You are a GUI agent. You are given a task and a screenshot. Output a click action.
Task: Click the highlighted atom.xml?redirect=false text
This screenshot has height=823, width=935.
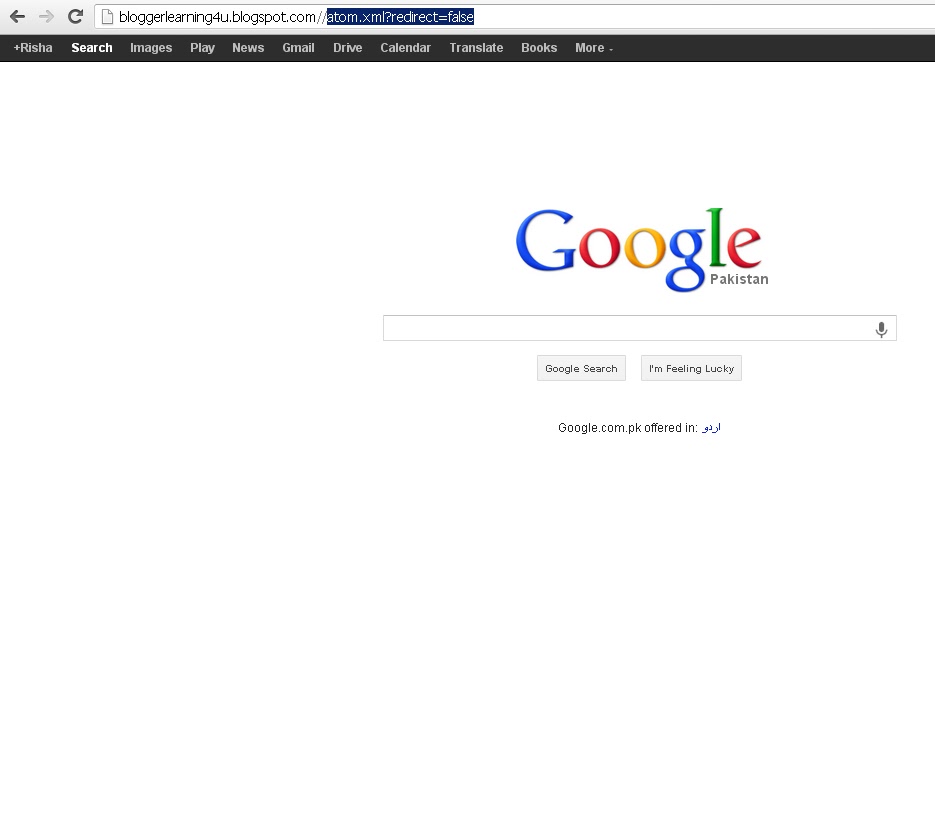pos(400,17)
